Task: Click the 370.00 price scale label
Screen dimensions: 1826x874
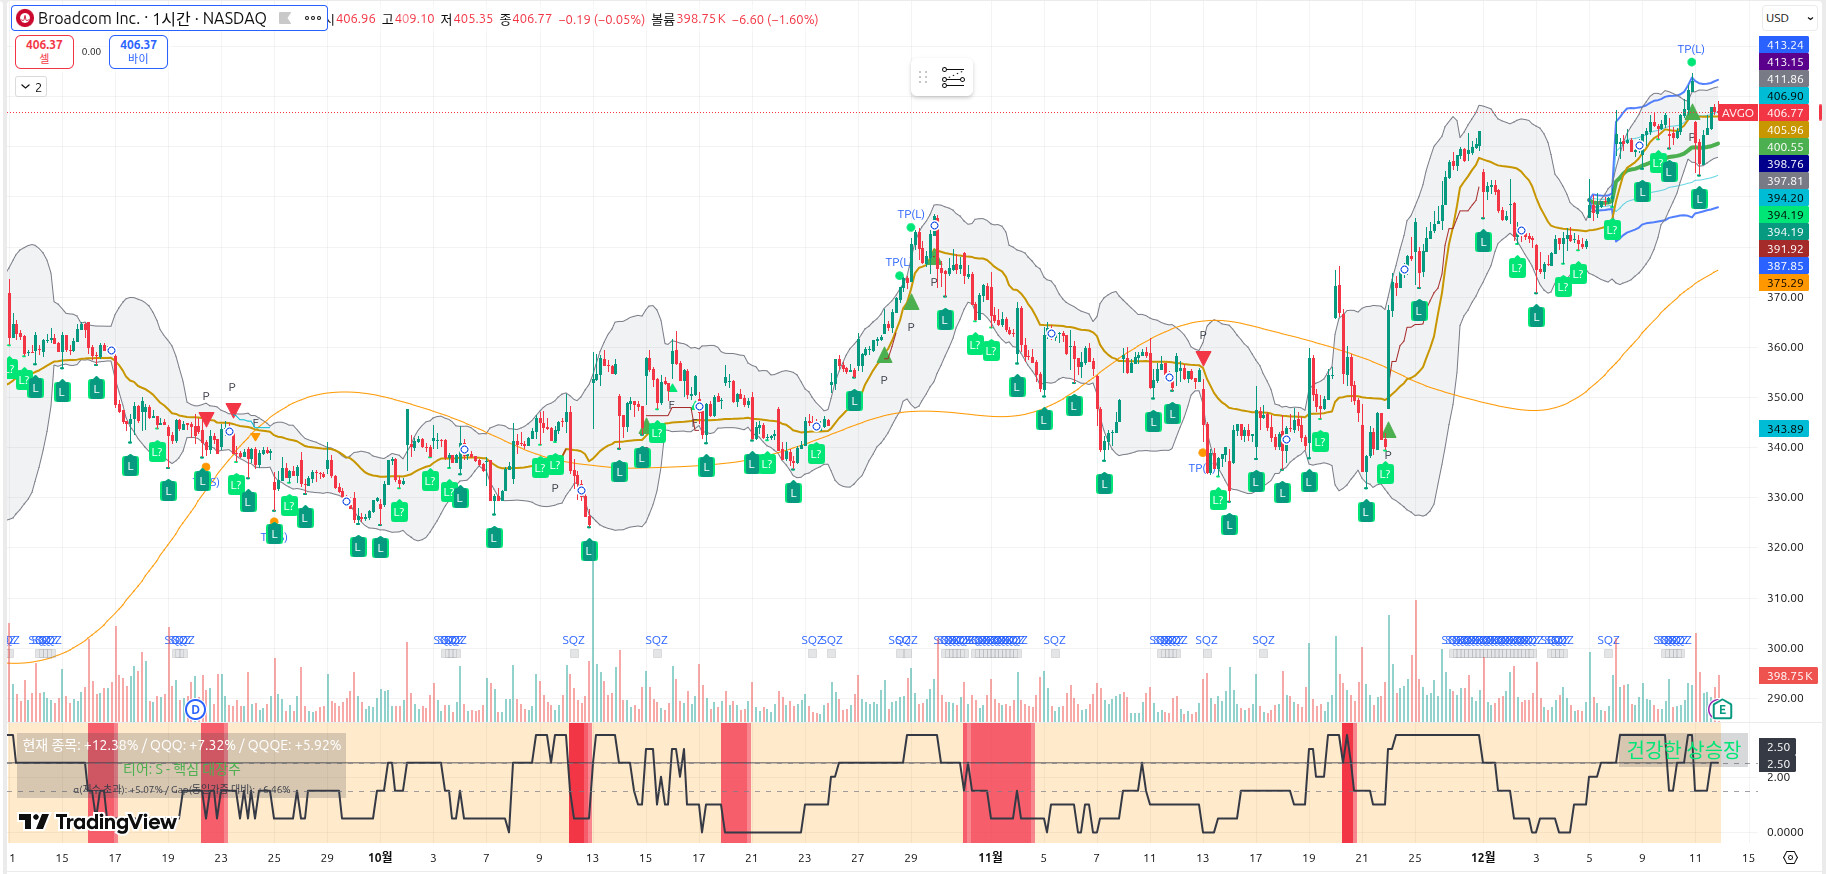Action: (x=1784, y=297)
